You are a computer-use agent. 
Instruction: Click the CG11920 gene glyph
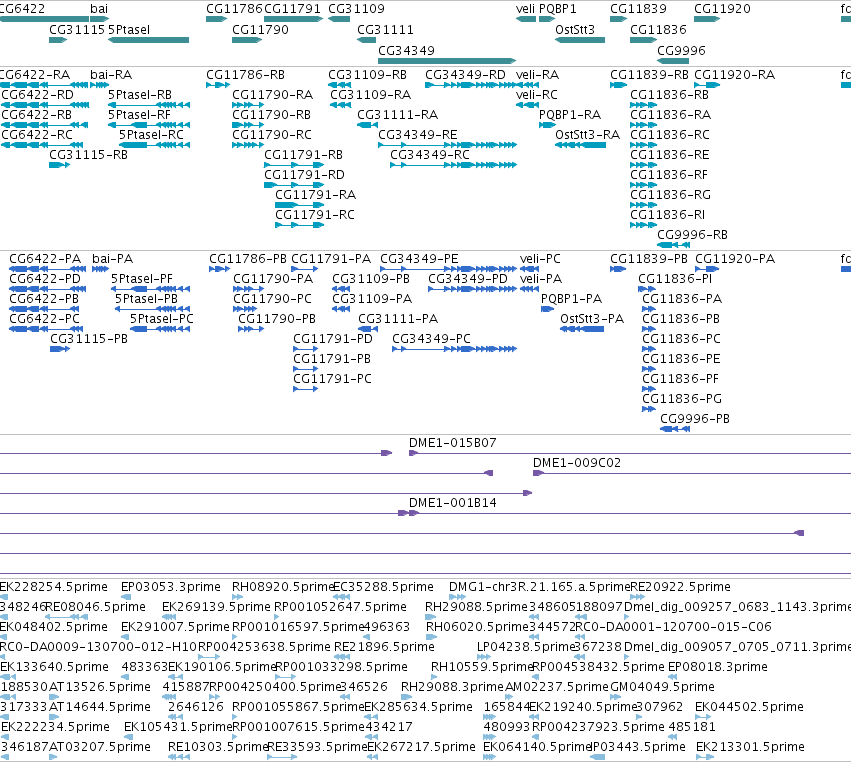[x=707, y=19]
